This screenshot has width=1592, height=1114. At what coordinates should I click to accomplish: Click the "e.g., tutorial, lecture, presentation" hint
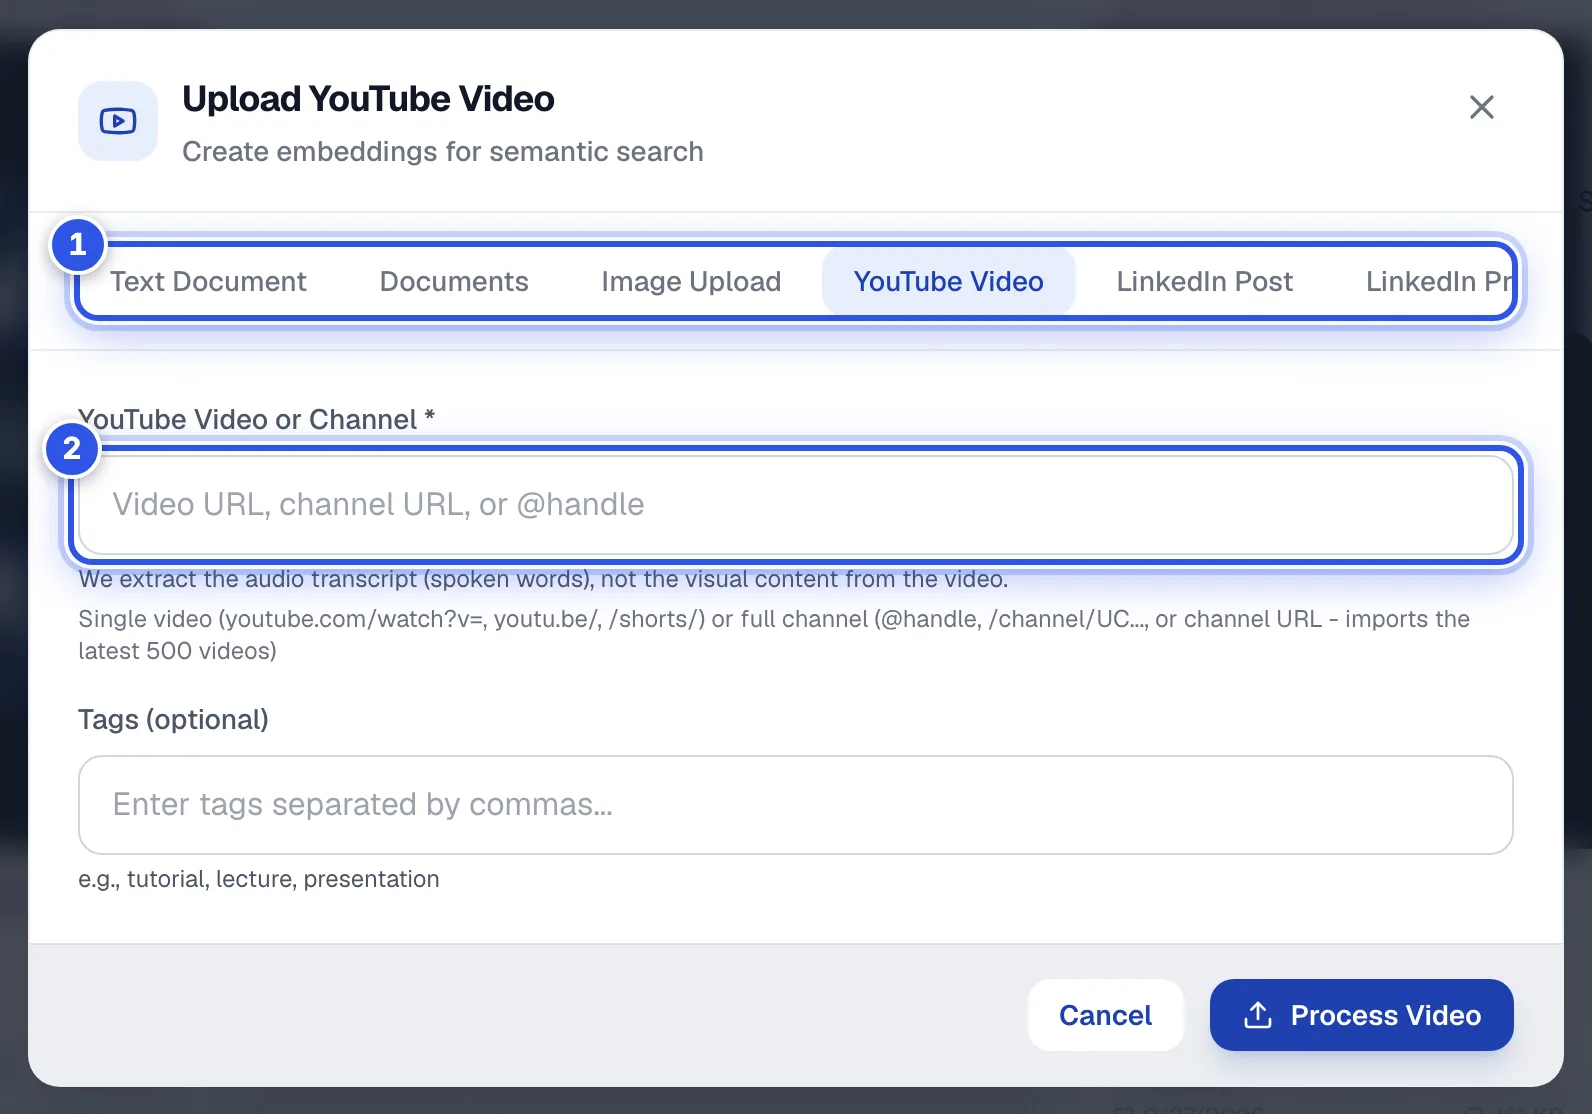tap(259, 879)
